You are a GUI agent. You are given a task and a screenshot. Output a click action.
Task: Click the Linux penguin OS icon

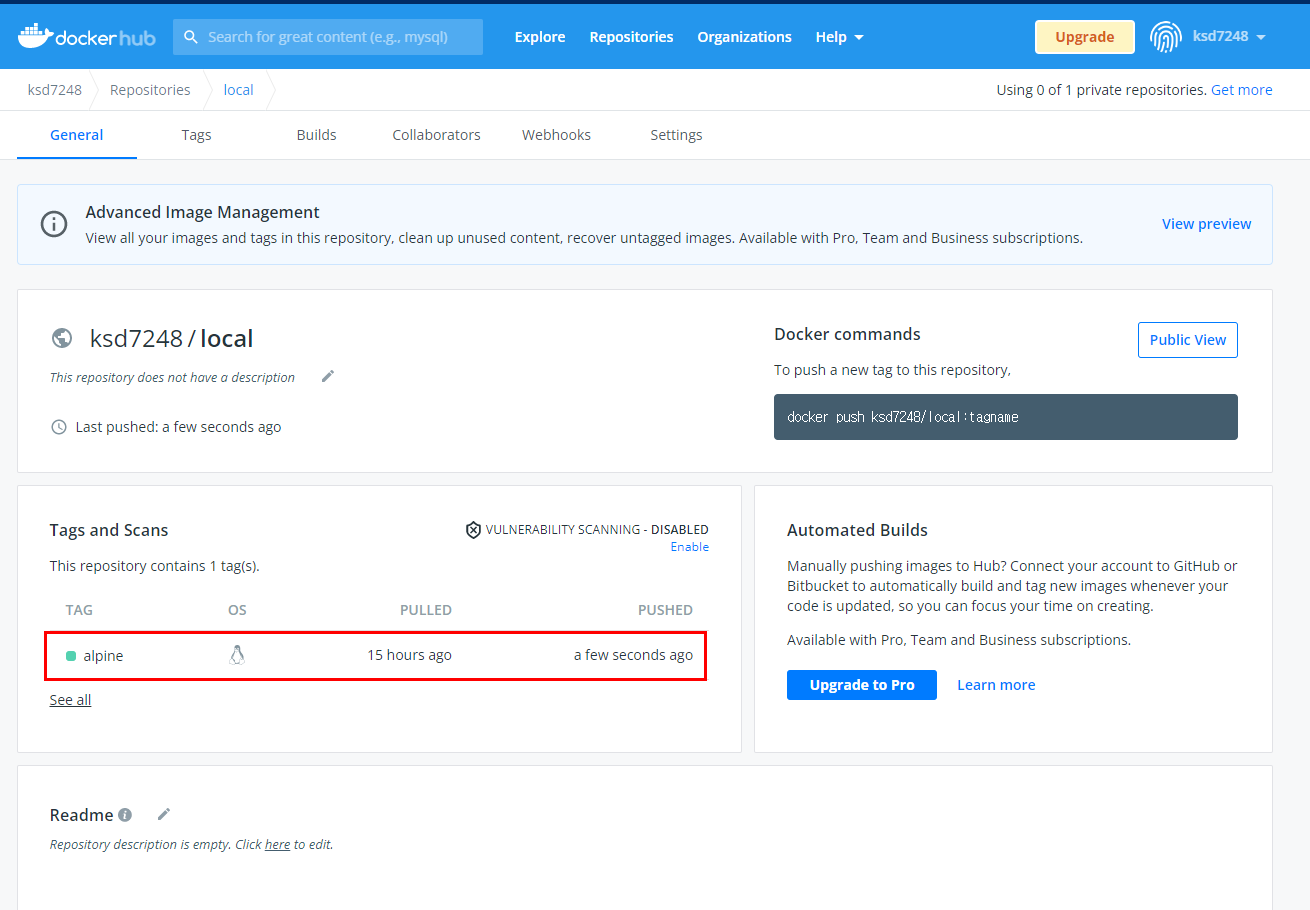point(237,655)
